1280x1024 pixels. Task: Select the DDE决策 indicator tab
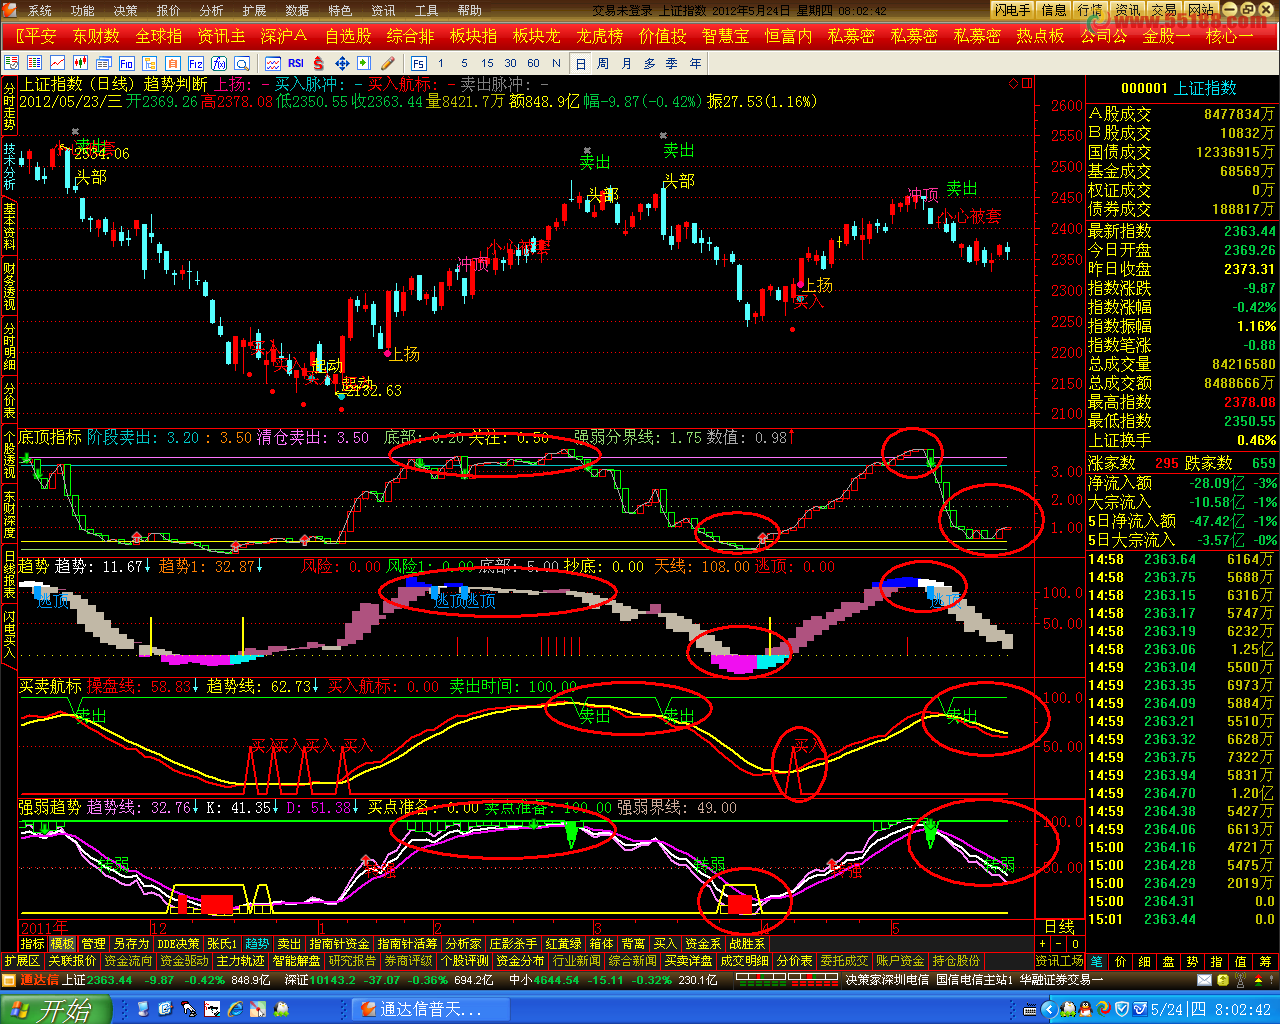pyautogui.click(x=178, y=944)
